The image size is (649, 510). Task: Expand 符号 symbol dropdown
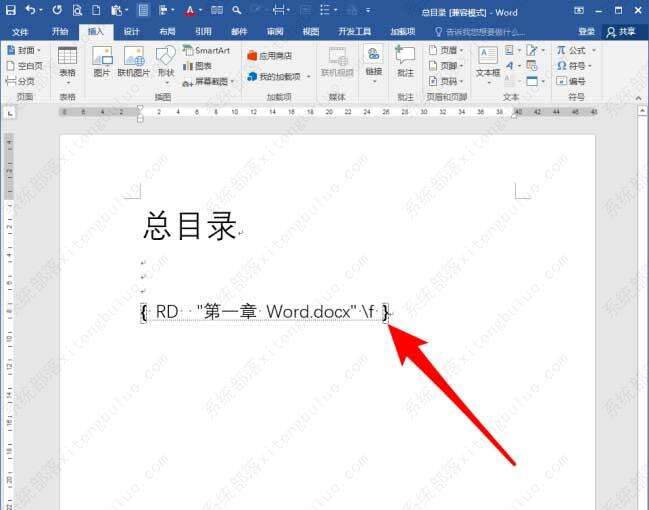point(590,66)
